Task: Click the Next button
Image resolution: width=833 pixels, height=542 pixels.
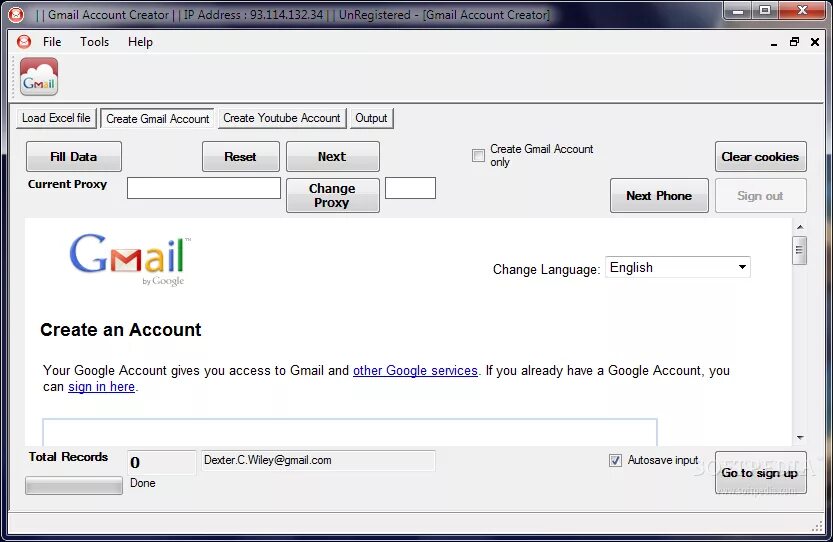Action: tap(333, 157)
